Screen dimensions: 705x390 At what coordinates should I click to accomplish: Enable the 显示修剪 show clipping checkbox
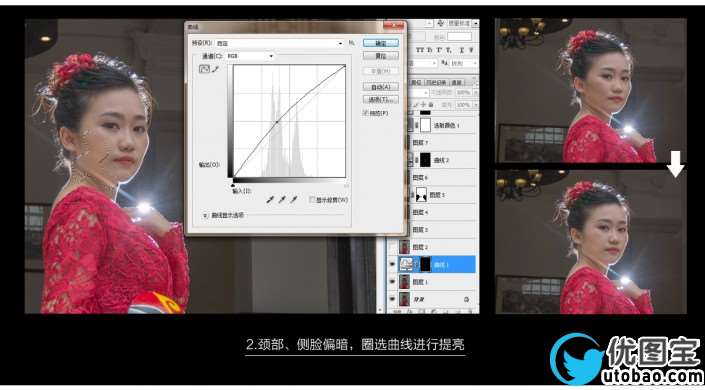coord(312,199)
